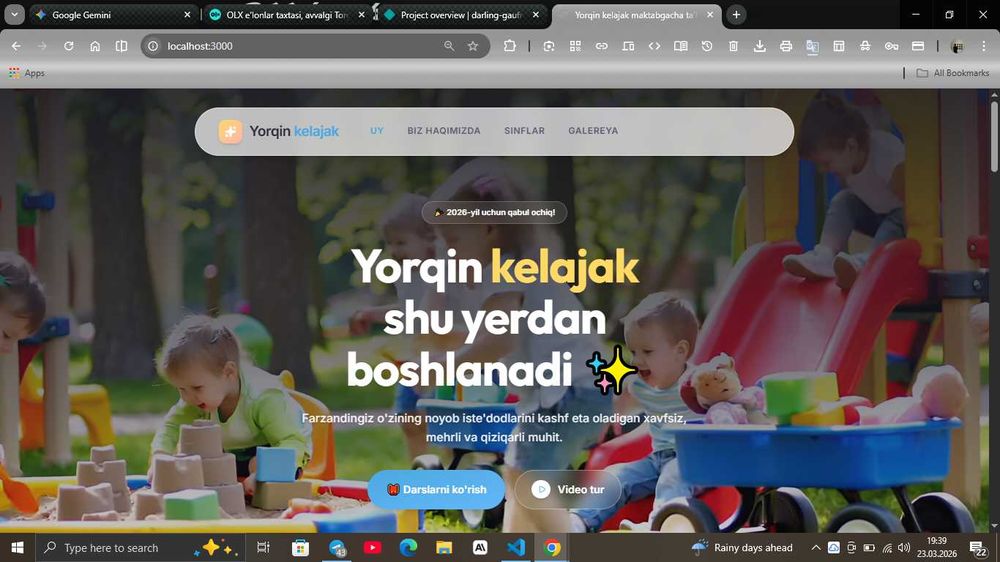Open developer tools code brackets icon
The image size is (1000, 562).
[x=654, y=46]
